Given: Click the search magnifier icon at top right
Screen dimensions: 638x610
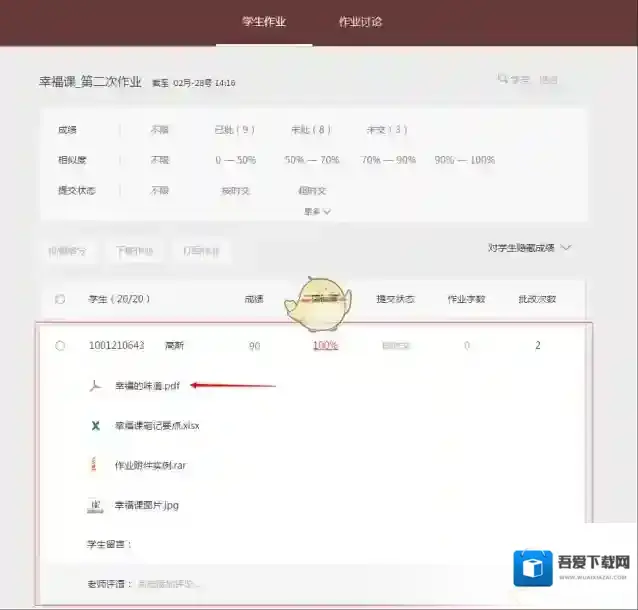Looking at the screenshot, I should pos(503,79).
